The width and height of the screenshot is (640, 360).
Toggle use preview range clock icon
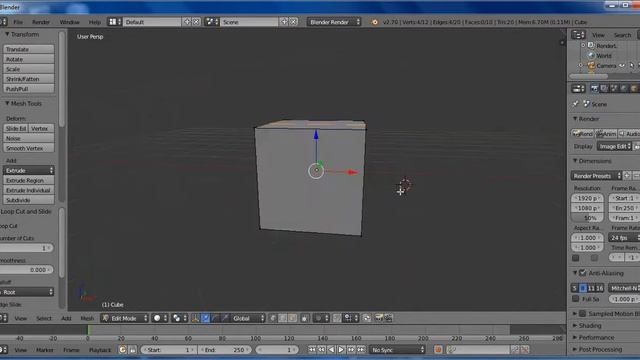click(x=122, y=350)
